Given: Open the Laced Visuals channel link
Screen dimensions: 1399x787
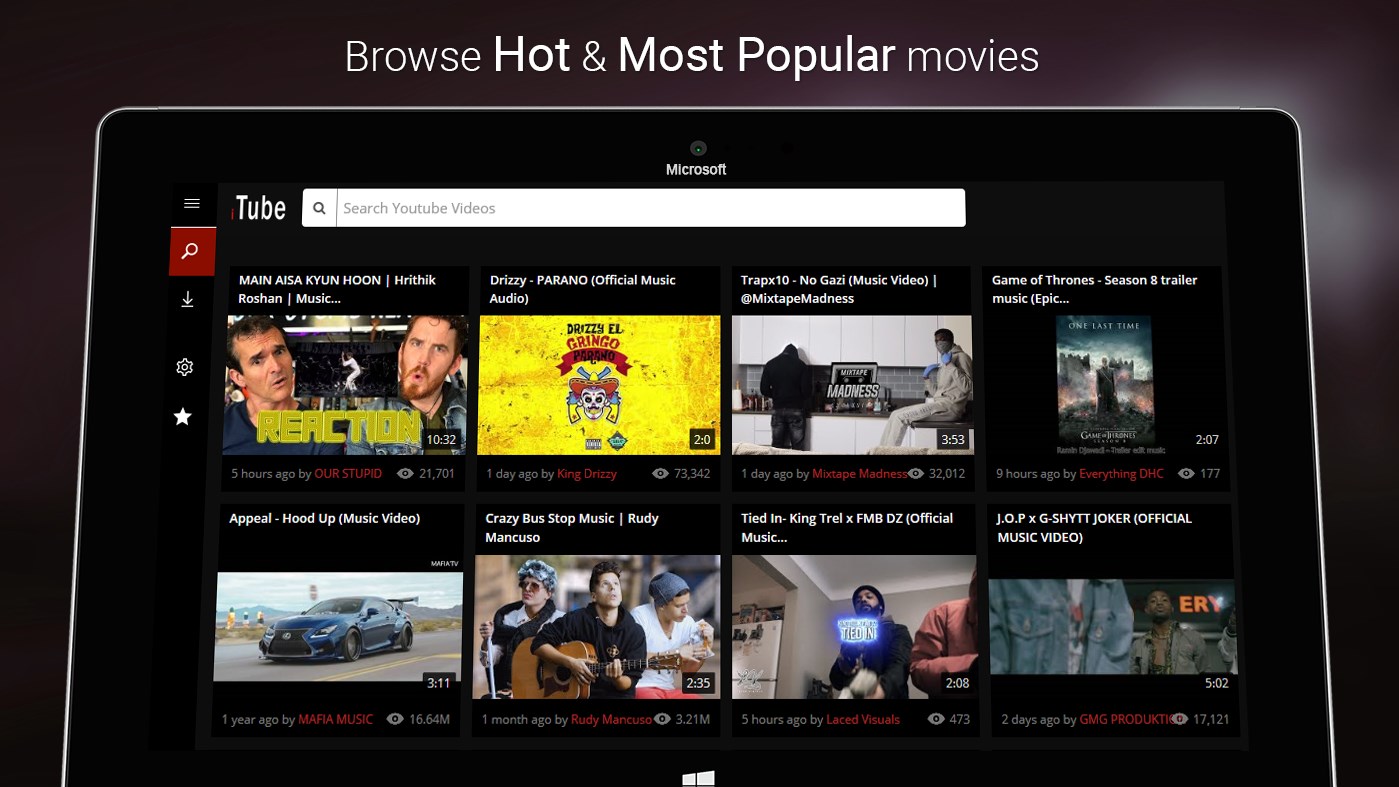Looking at the screenshot, I should tap(863, 719).
